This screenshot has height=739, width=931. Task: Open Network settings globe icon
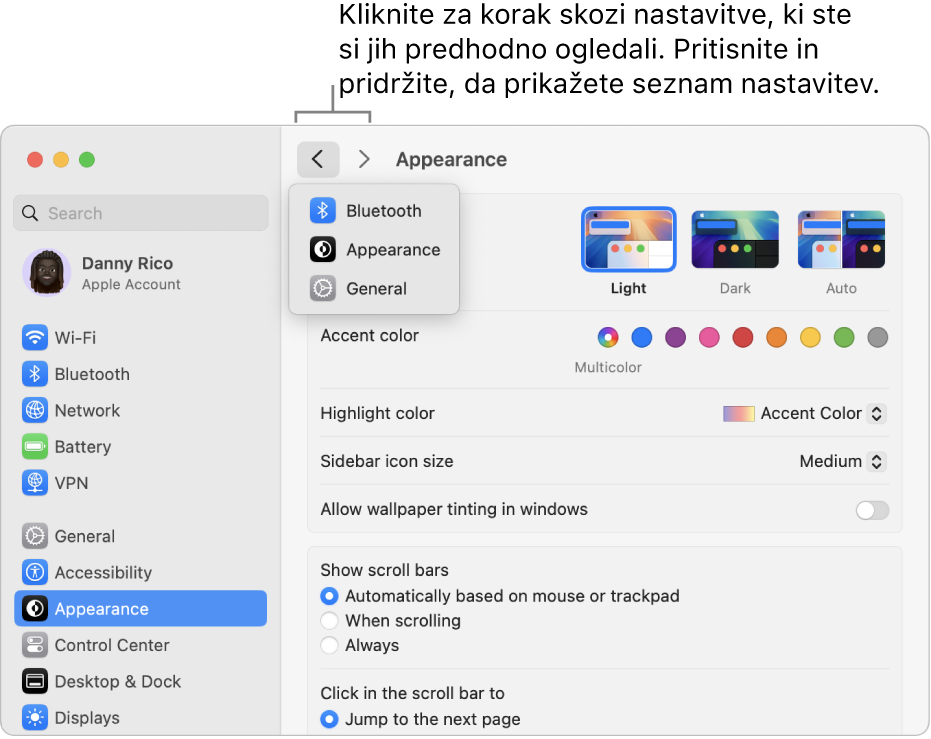click(x=35, y=410)
